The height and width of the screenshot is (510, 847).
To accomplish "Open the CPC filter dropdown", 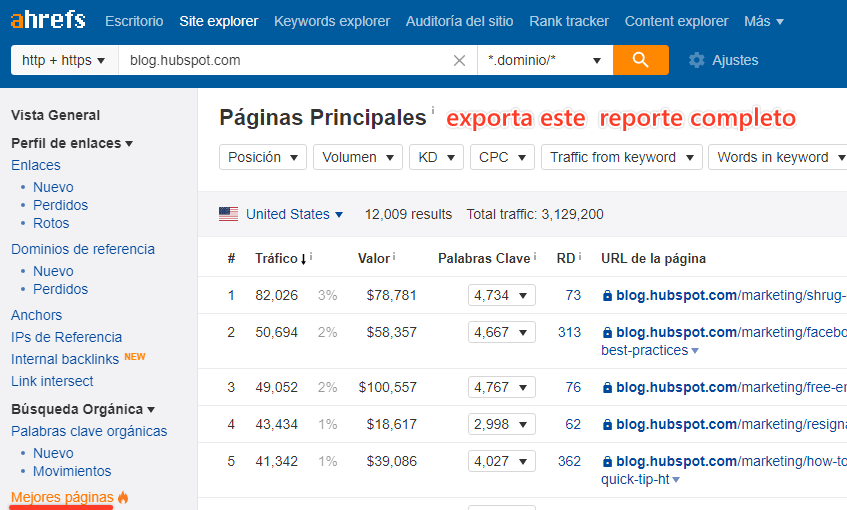I will pyautogui.click(x=502, y=157).
